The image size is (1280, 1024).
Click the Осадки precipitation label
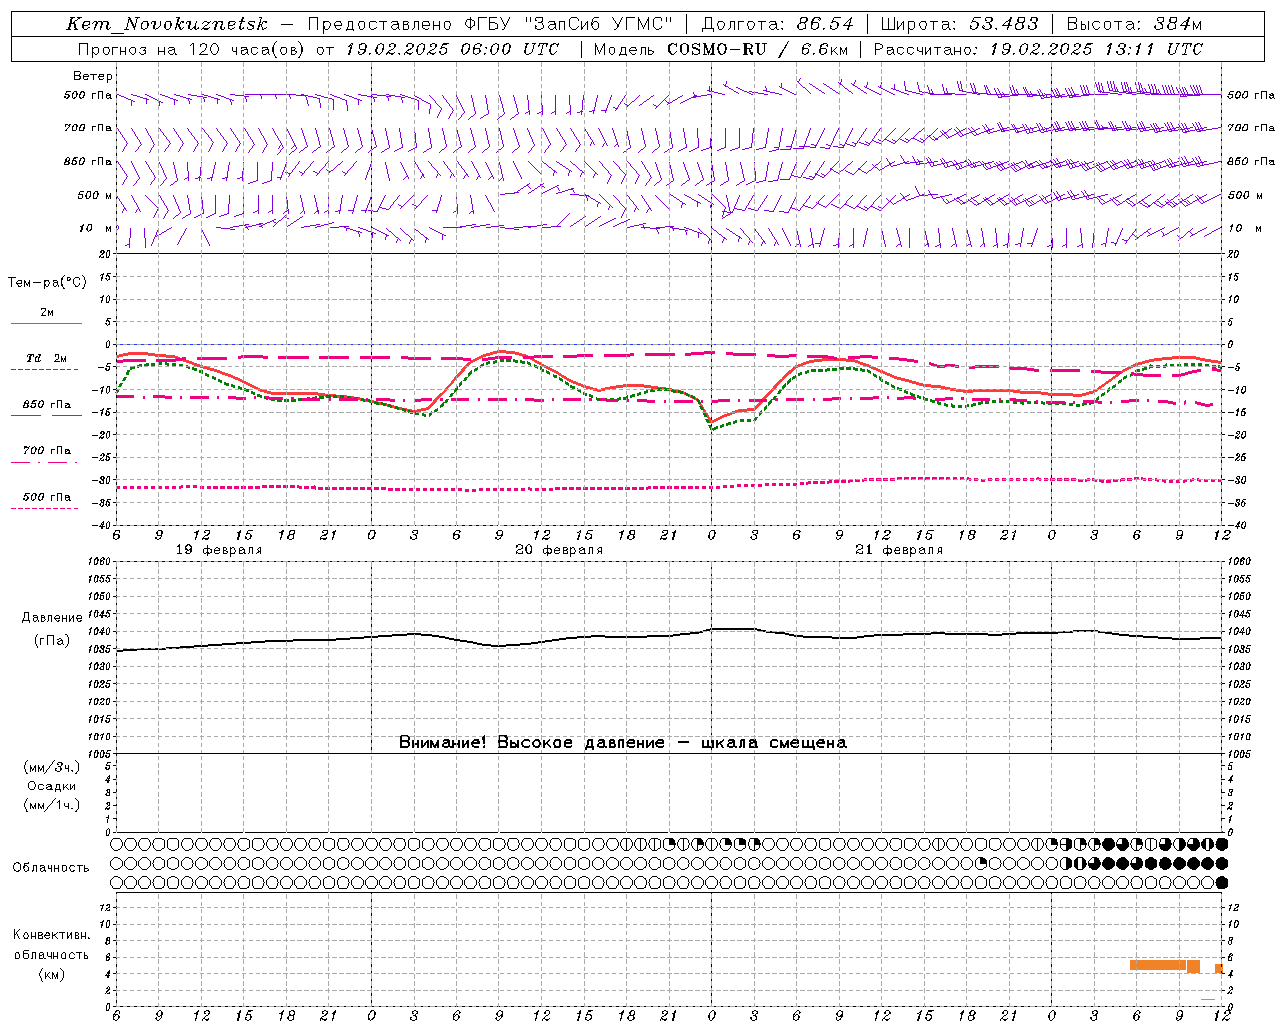click(x=52, y=786)
